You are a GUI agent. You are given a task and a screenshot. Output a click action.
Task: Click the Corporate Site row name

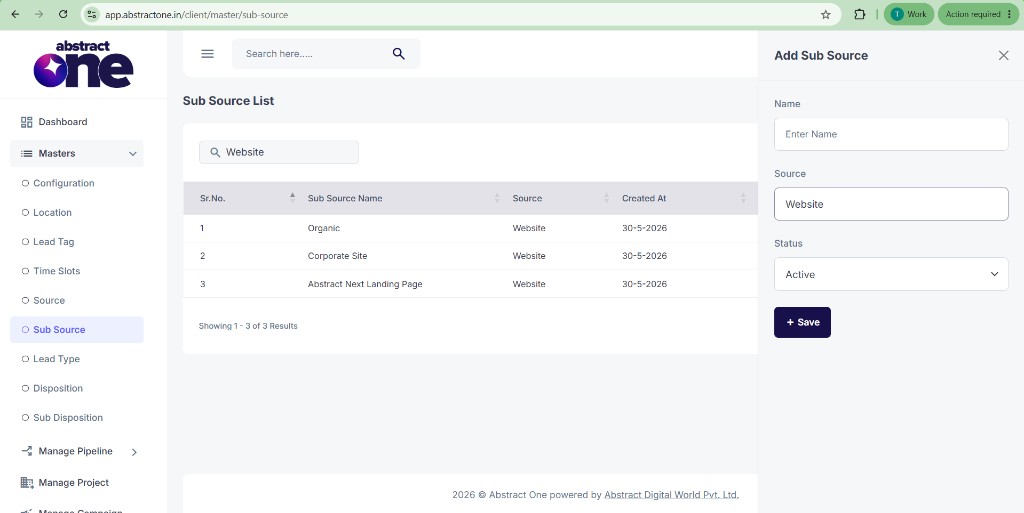pyautogui.click(x=338, y=256)
